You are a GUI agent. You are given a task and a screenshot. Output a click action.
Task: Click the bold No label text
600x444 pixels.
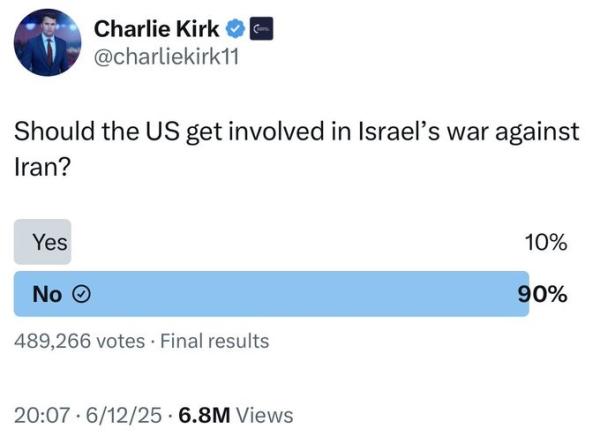coord(47,294)
